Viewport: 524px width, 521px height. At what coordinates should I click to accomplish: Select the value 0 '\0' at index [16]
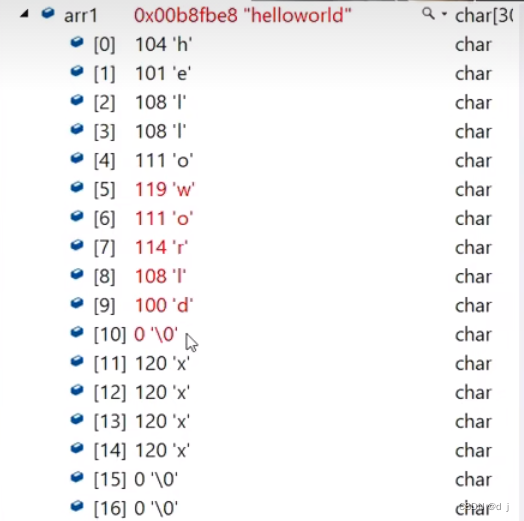point(156,509)
